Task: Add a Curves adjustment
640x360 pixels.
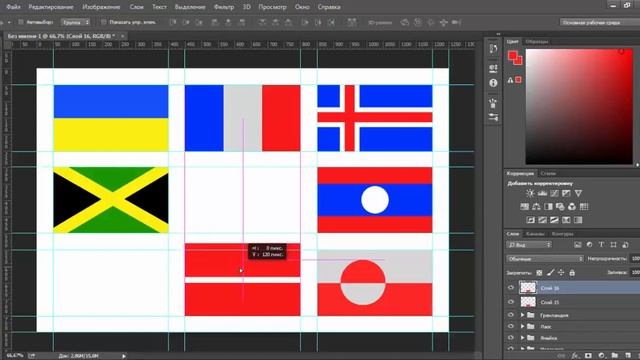Action: [554, 193]
